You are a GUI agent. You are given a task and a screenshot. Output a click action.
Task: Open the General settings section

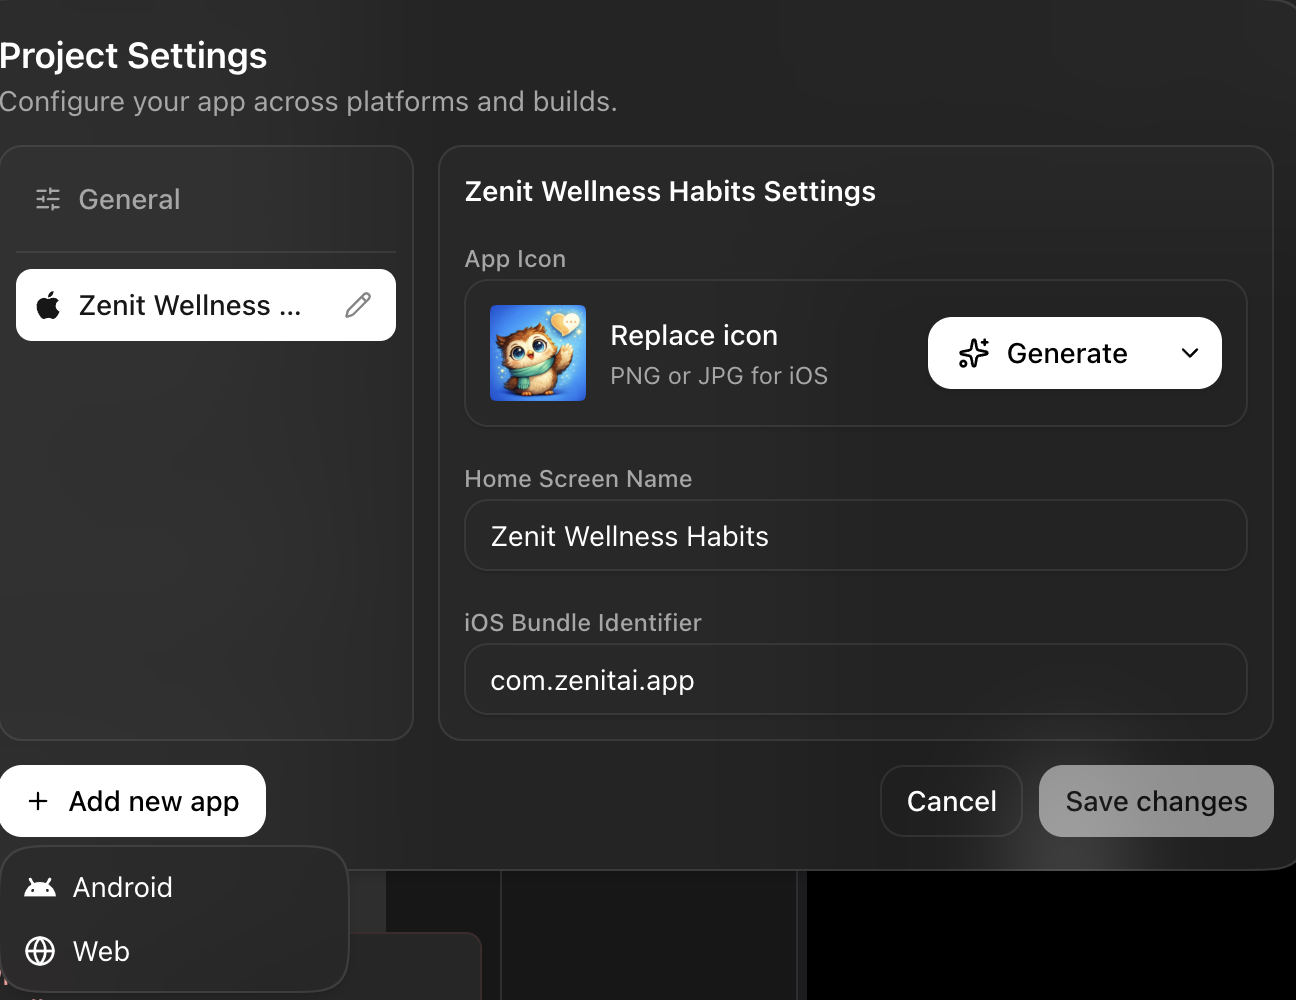(x=206, y=199)
